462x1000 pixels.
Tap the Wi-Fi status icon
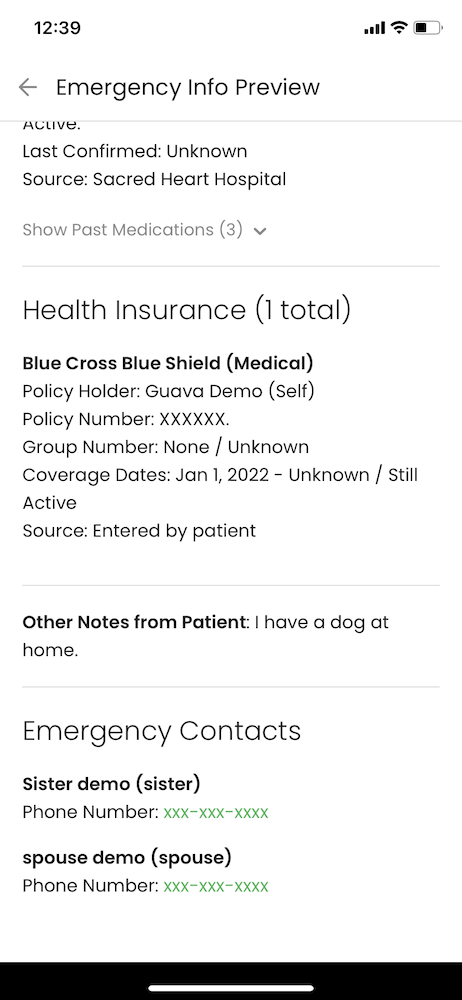tap(399, 27)
